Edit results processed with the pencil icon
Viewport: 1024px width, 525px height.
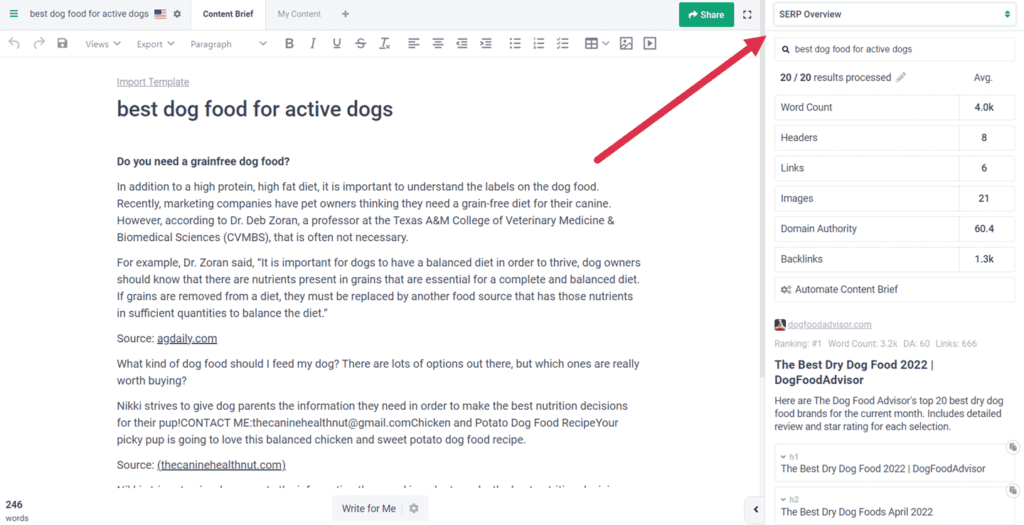pos(901,77)
